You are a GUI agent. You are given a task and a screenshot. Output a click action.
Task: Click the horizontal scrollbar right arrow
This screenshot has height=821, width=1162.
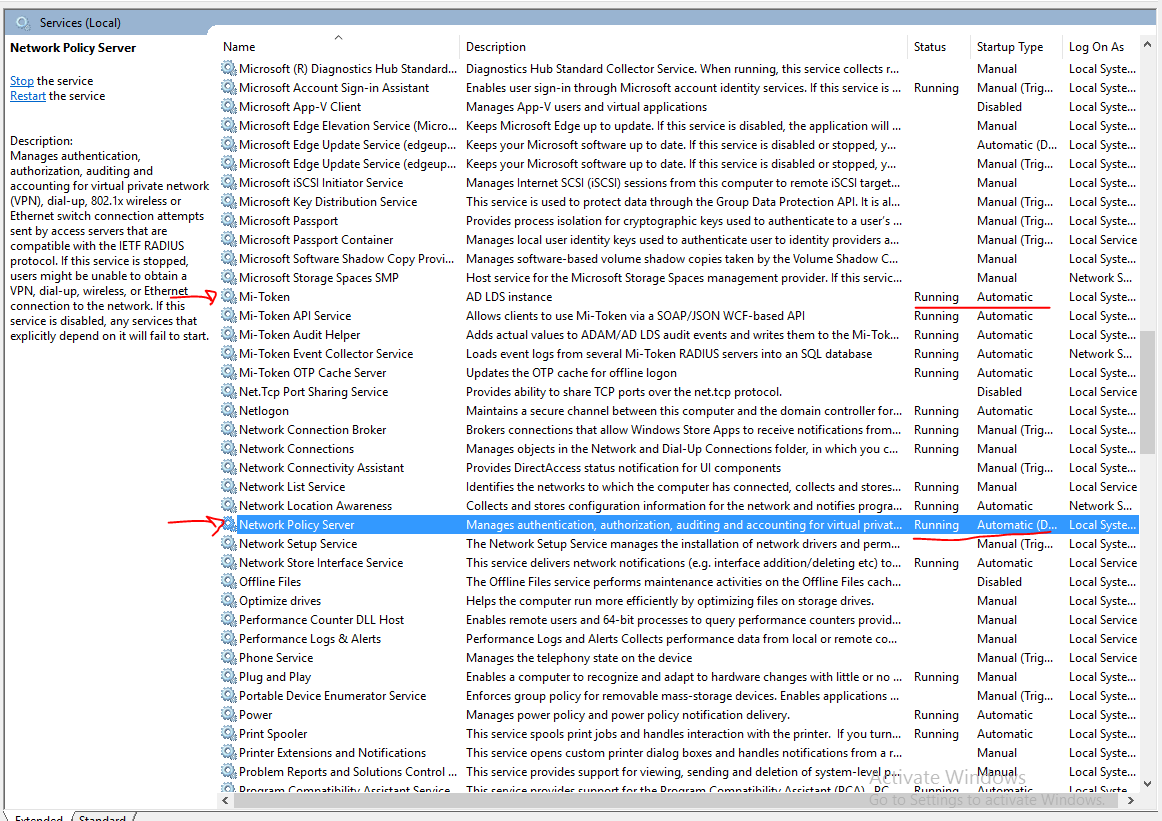coord(1131,800)
